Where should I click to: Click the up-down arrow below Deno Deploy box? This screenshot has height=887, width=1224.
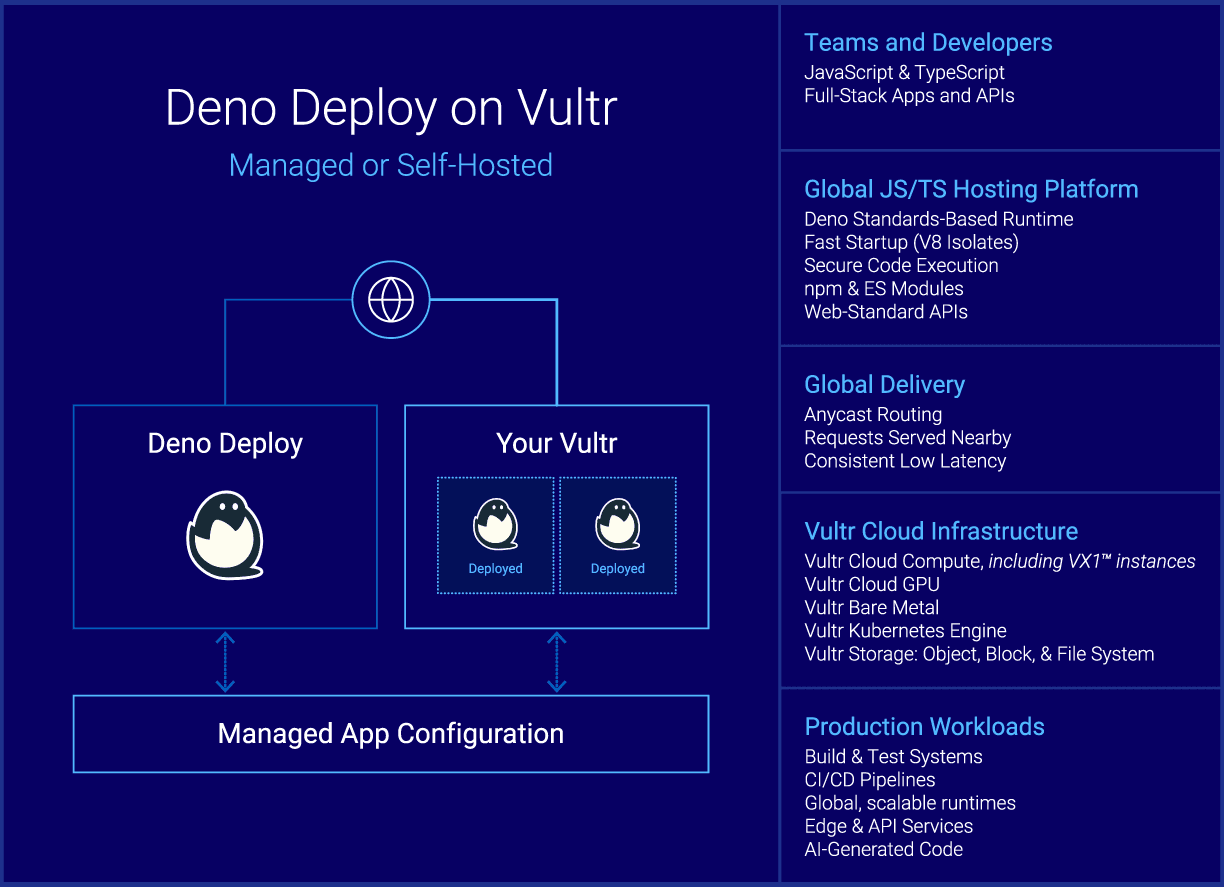tap(224, 662)
